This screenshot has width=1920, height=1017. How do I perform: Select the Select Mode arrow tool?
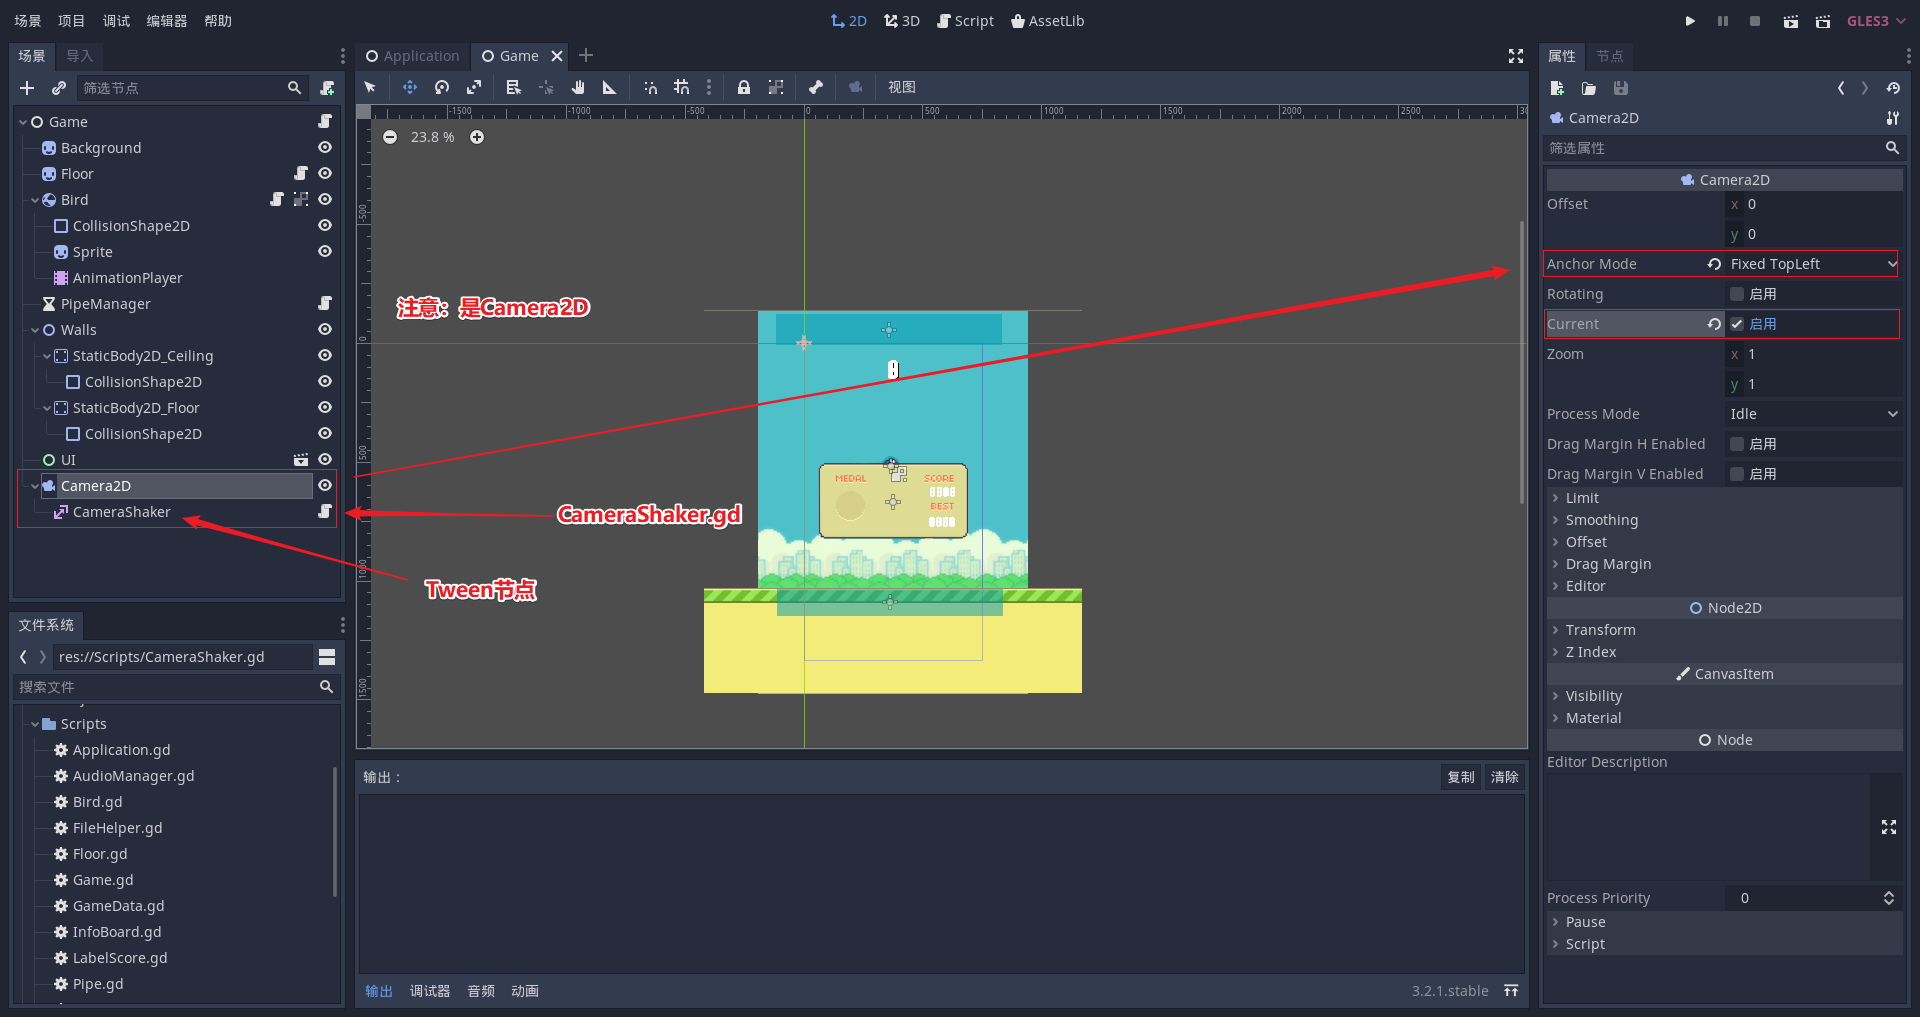coord(370,87)
